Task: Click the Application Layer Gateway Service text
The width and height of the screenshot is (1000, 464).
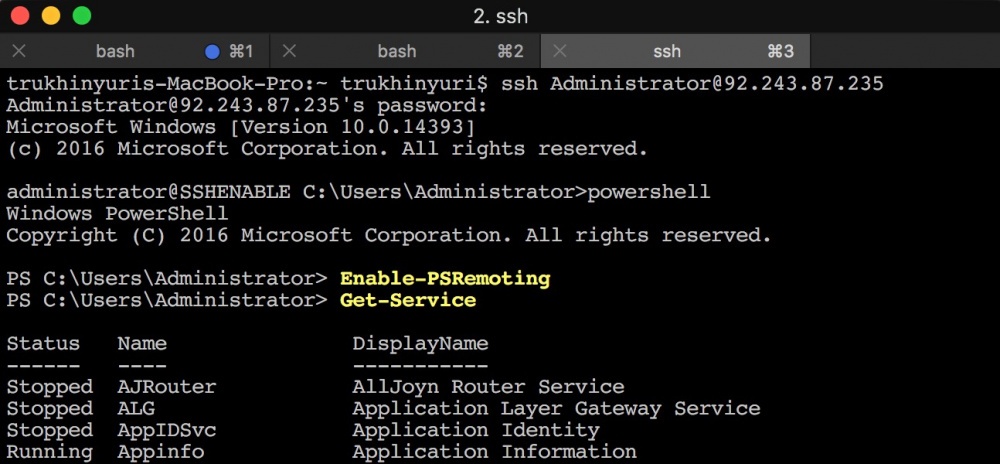Action: point(556,409)
